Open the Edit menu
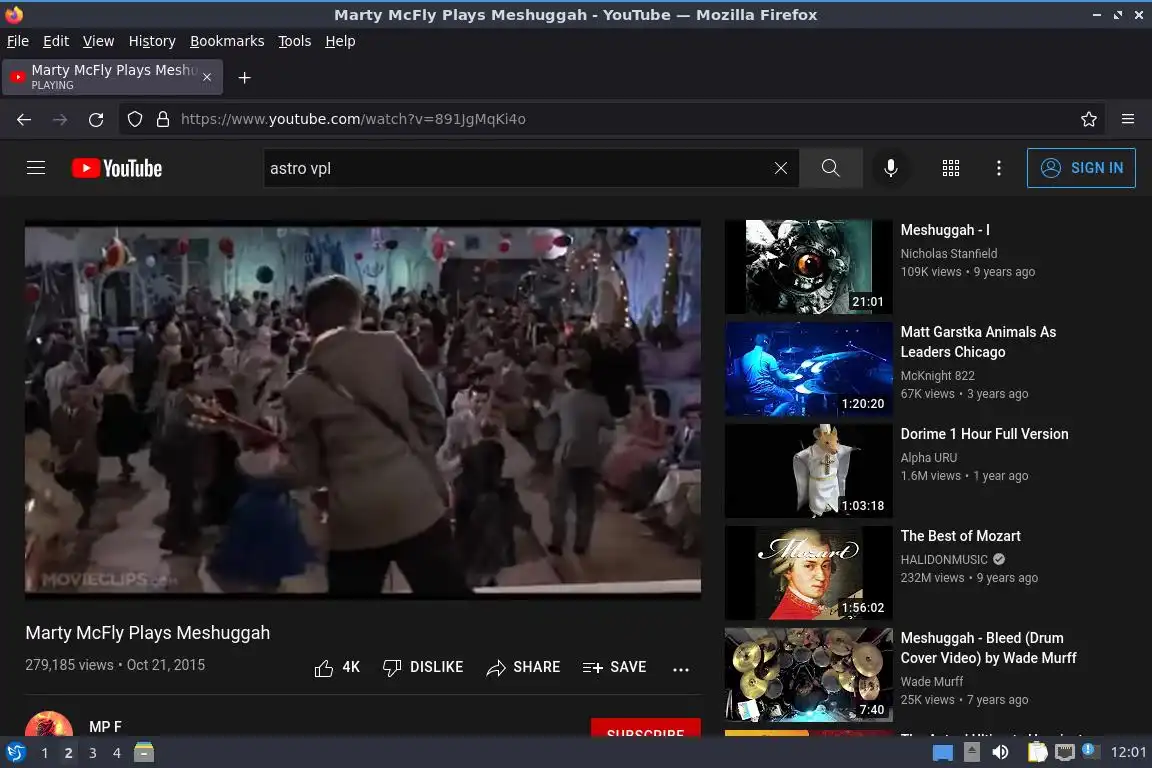1152x768 pixels. tap(56, 41)
